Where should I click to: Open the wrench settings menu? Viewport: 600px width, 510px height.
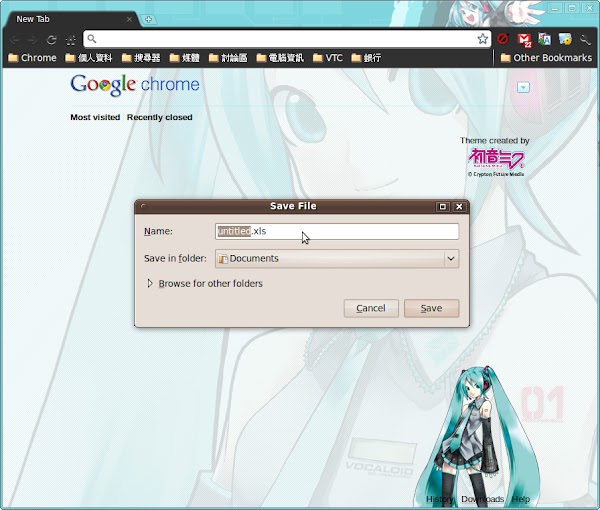coord(585,39)
